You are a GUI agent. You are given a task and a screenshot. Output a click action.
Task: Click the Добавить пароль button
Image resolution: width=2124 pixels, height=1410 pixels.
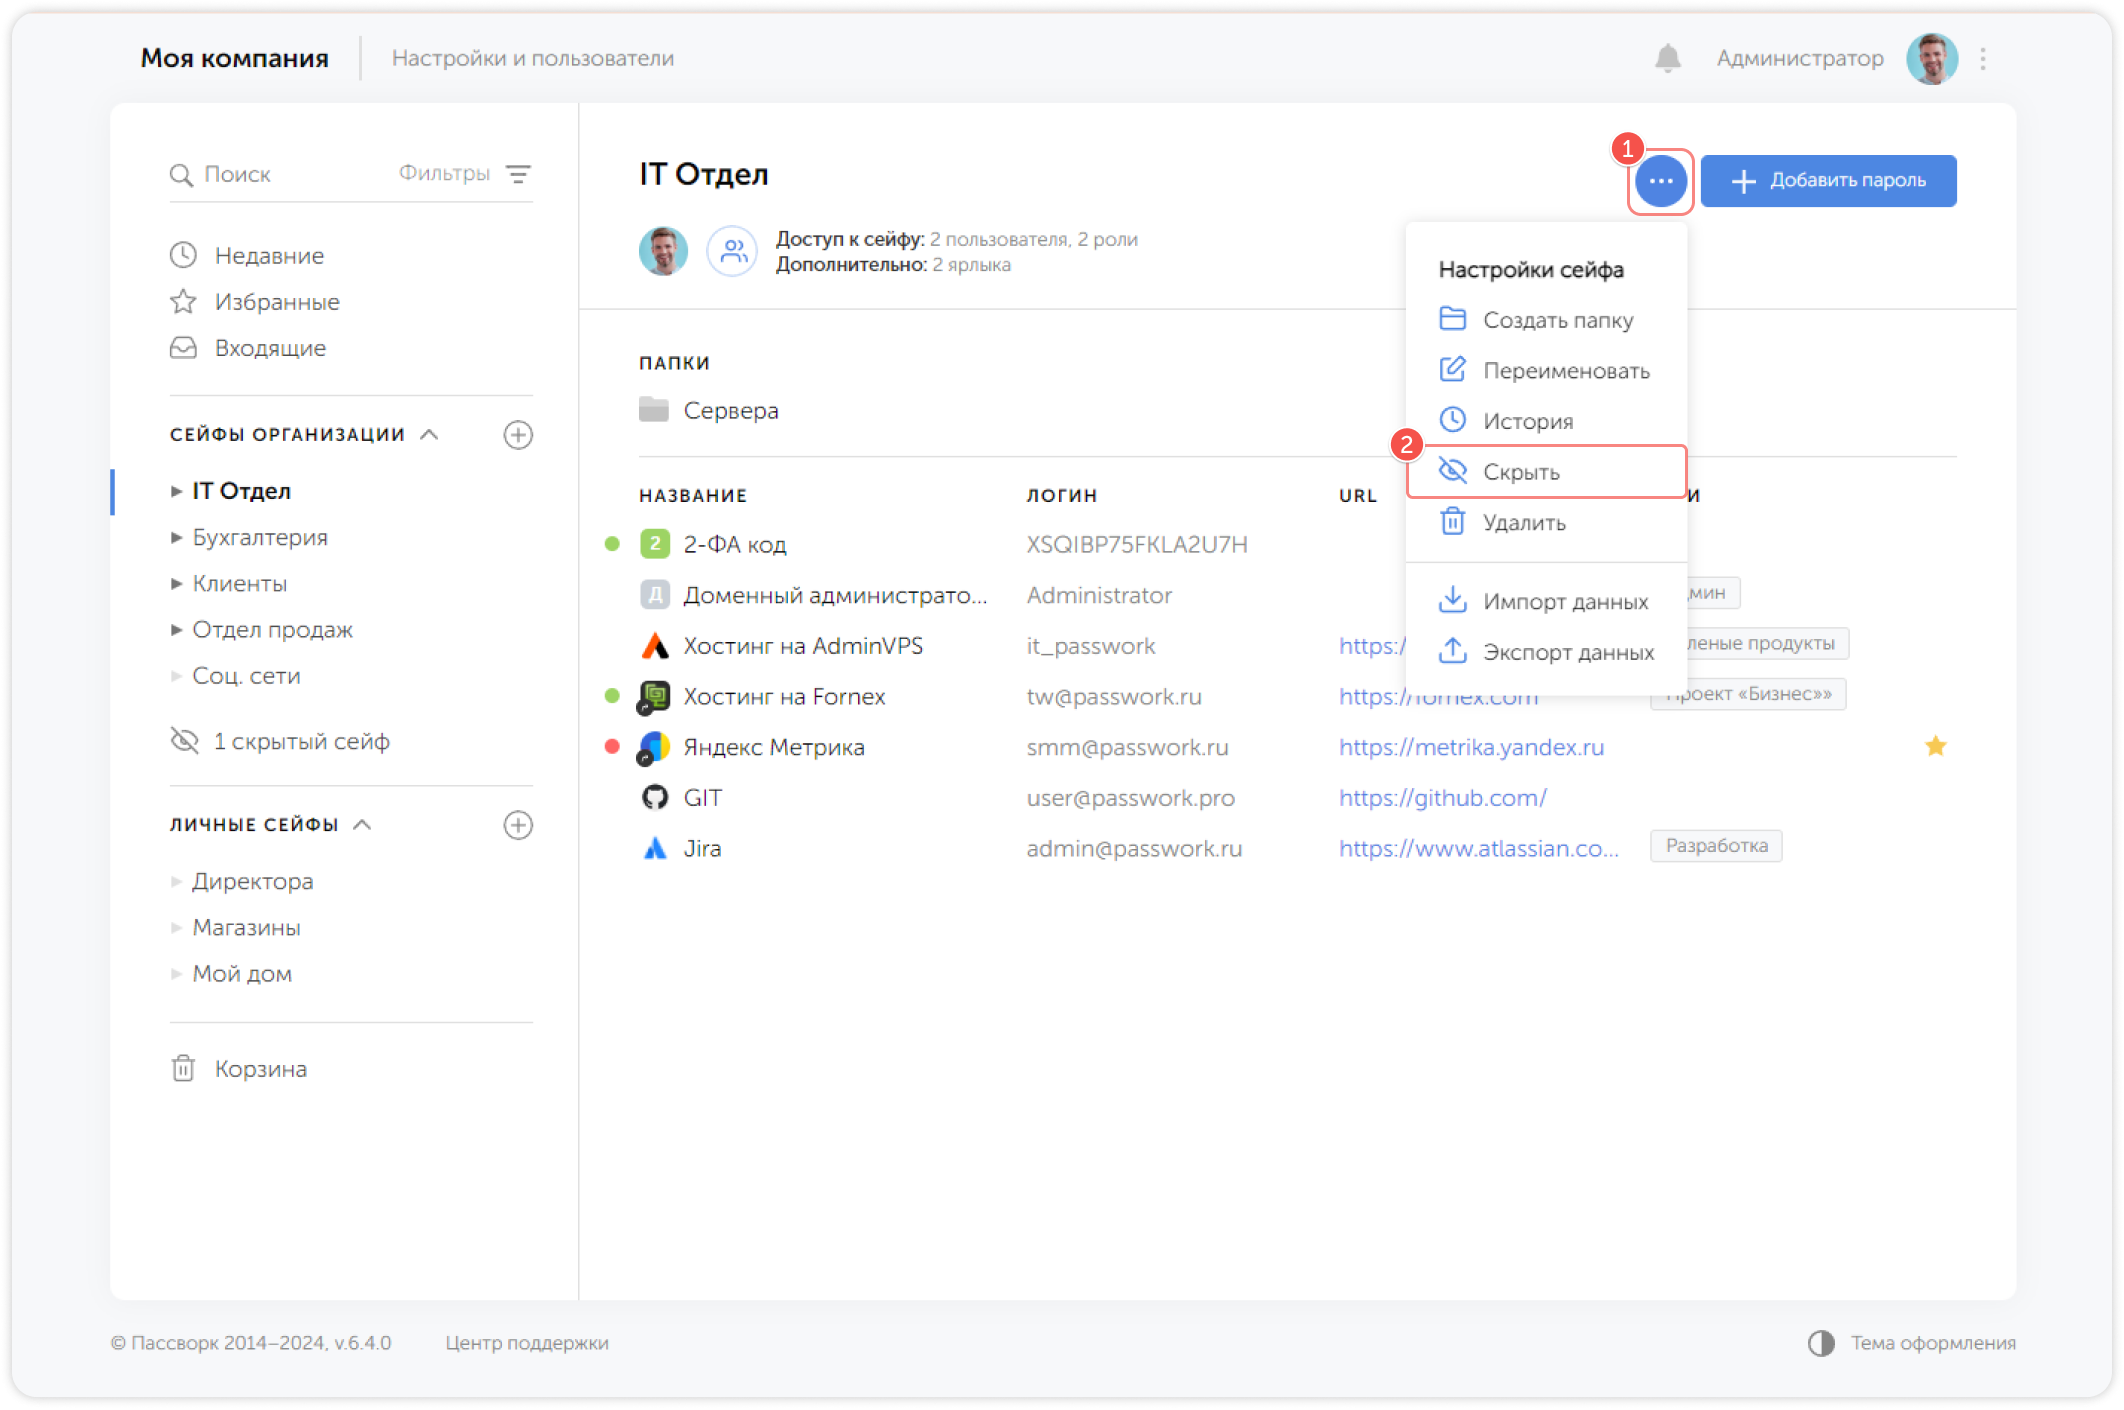pos(1828,181)
